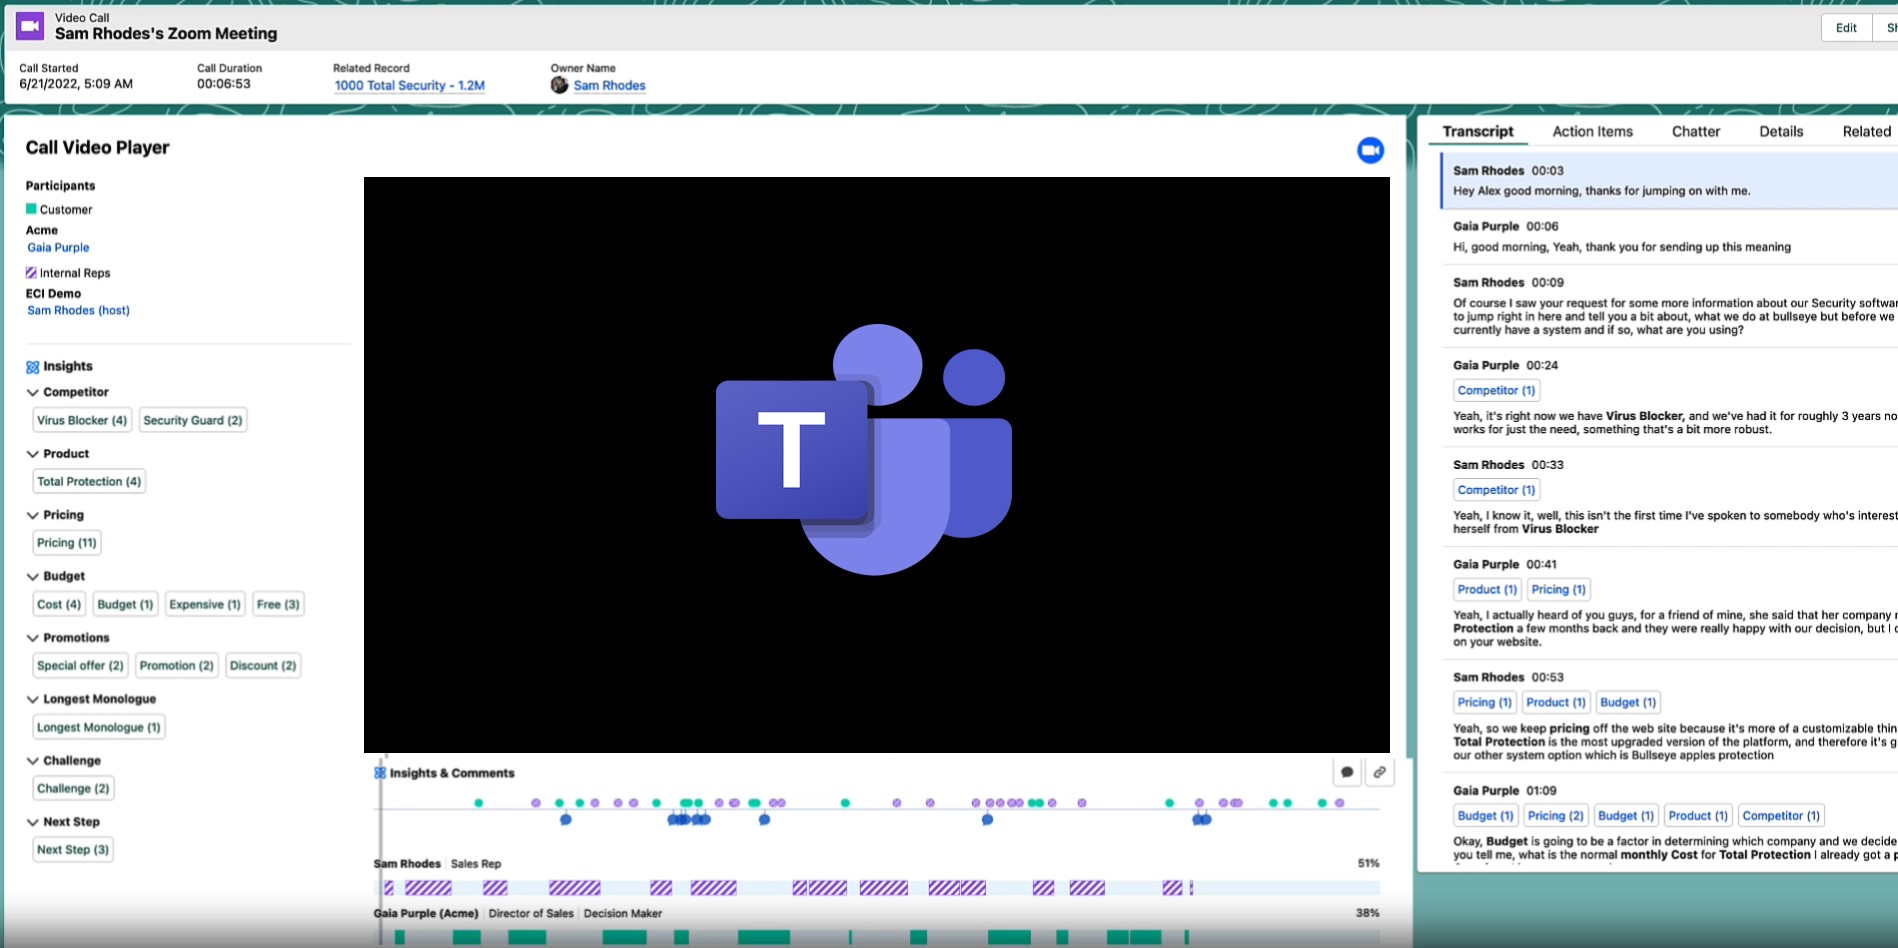The width and height of the screenshot is (1898, 948).
Task: Click Sam Rhodes owner avatar
Action: tap(559, 85)
